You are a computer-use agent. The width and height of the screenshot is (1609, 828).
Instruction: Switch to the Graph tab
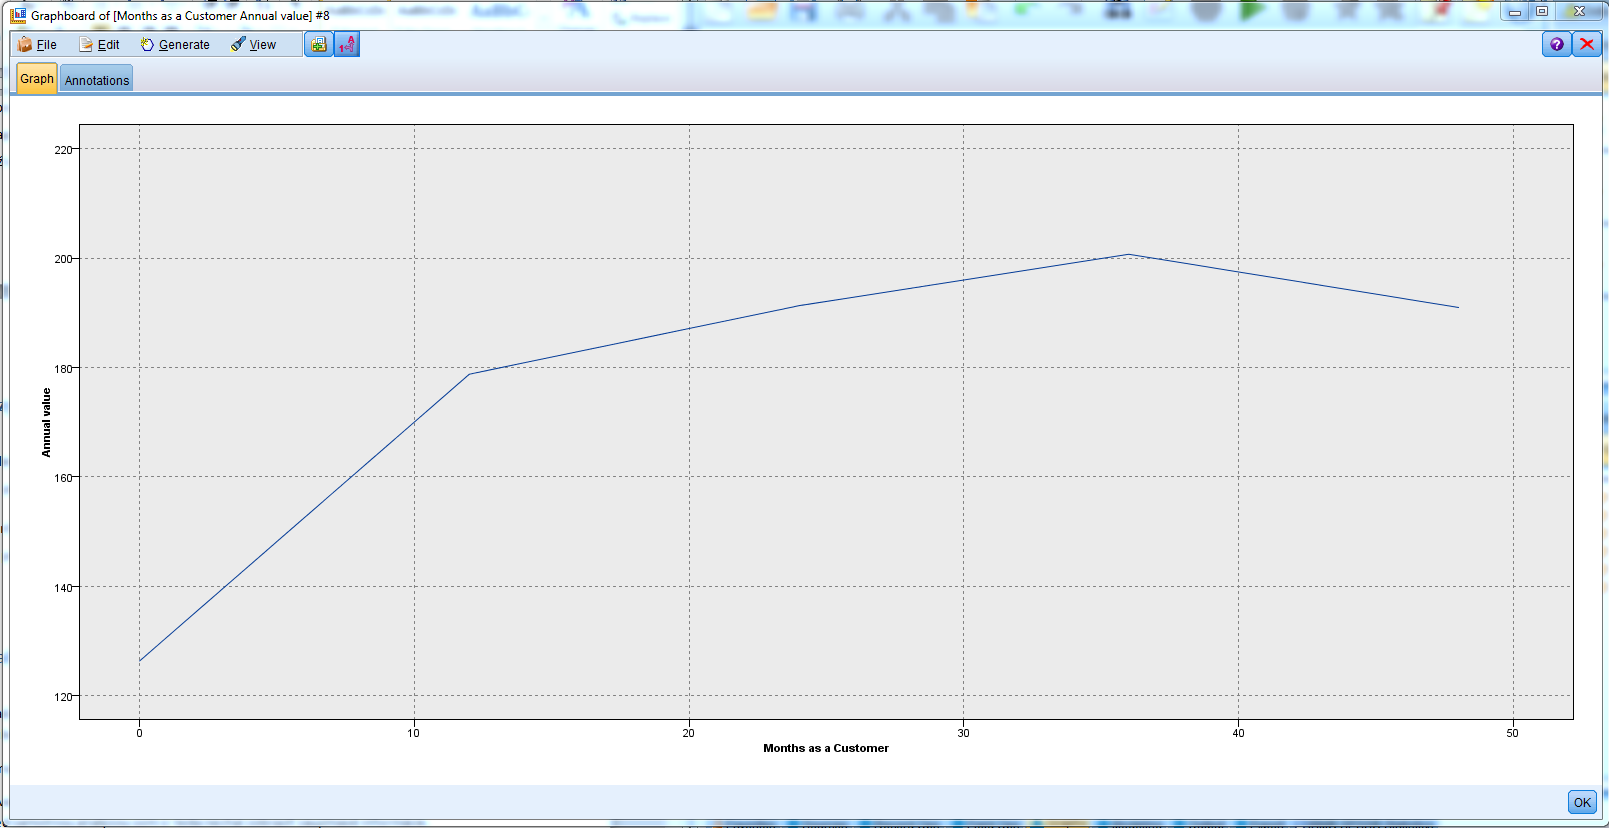[37, 79]
